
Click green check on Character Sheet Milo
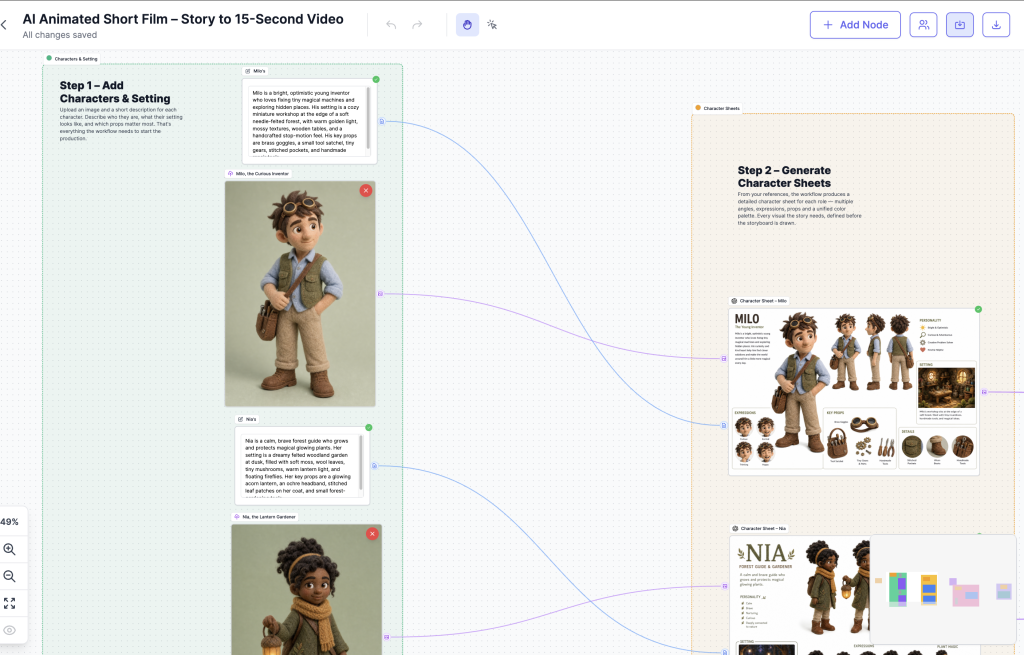[x=978, y=309]
